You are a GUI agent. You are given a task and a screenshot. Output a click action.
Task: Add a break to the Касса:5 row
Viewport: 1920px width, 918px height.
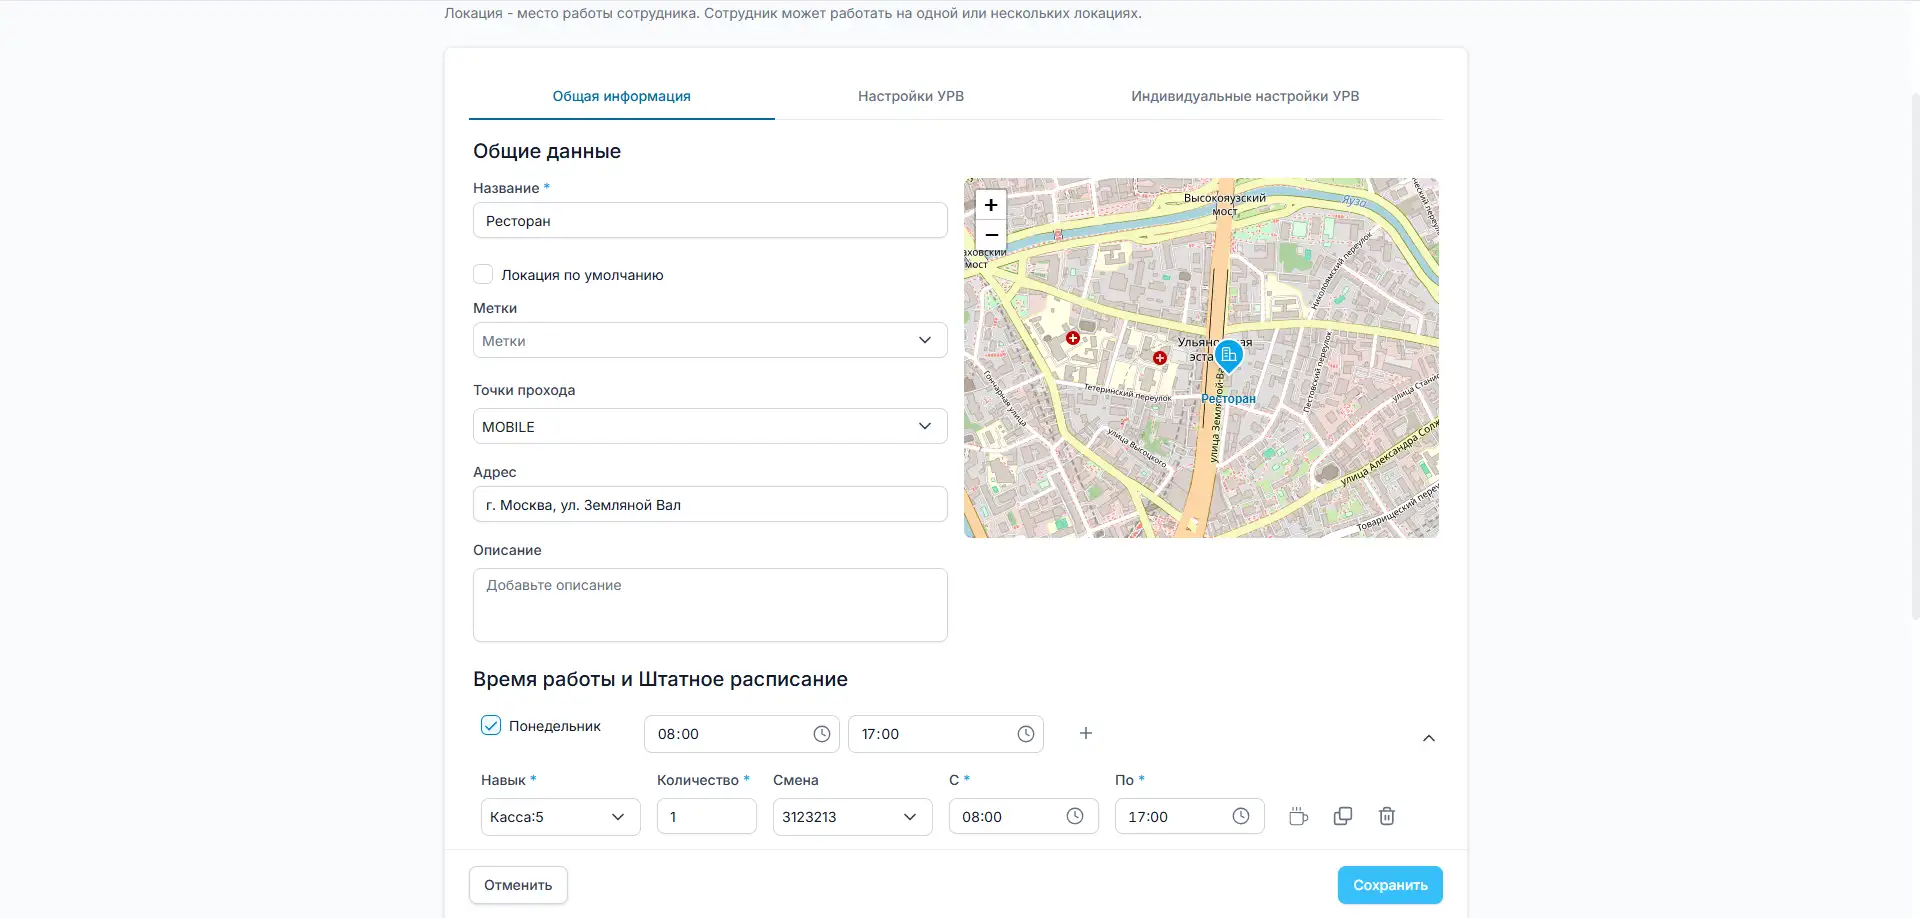[x=1298, y=816]
